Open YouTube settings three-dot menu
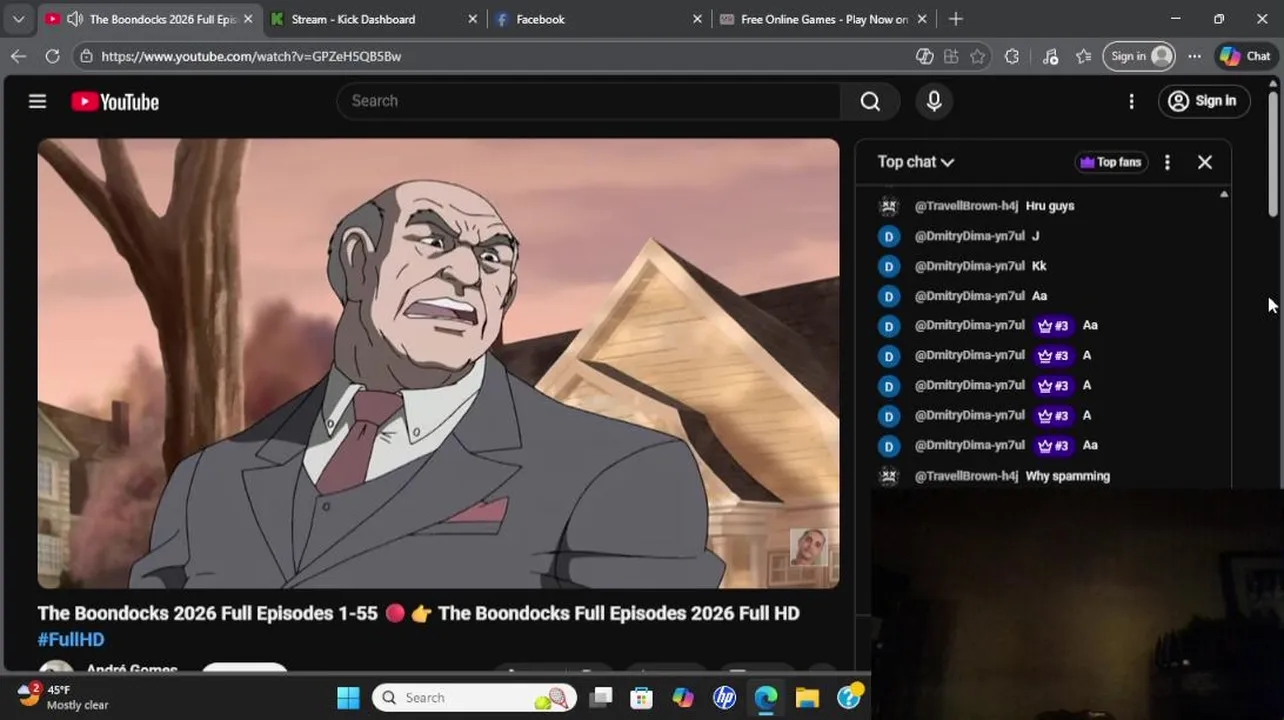This screenshot has width=1284, height=720. (x=1131, y=101)
